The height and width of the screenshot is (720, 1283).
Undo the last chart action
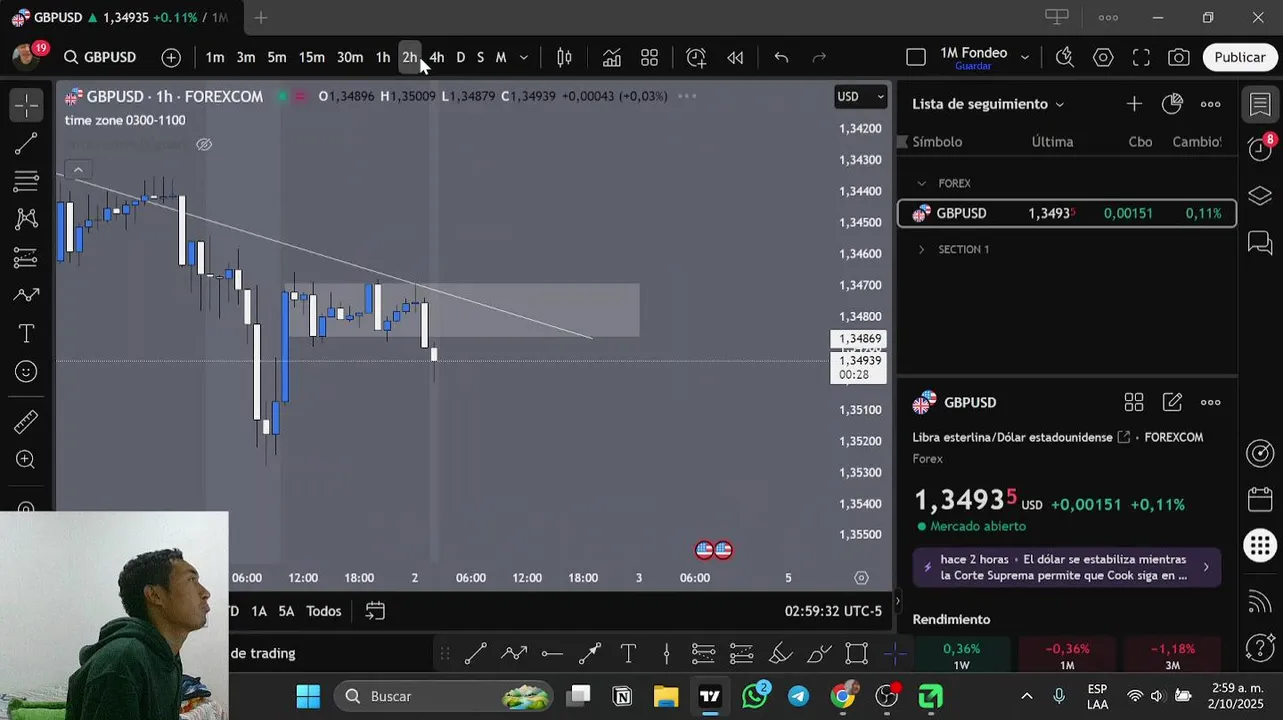(781, 58)
